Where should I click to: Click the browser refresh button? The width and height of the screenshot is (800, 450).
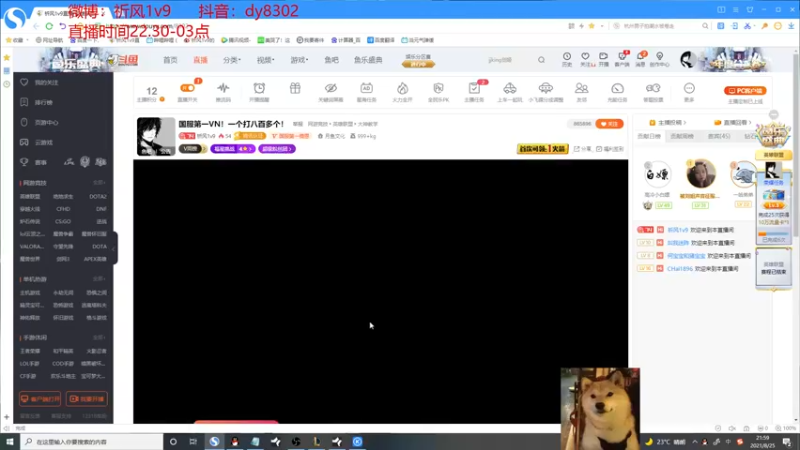click(49, 26)
